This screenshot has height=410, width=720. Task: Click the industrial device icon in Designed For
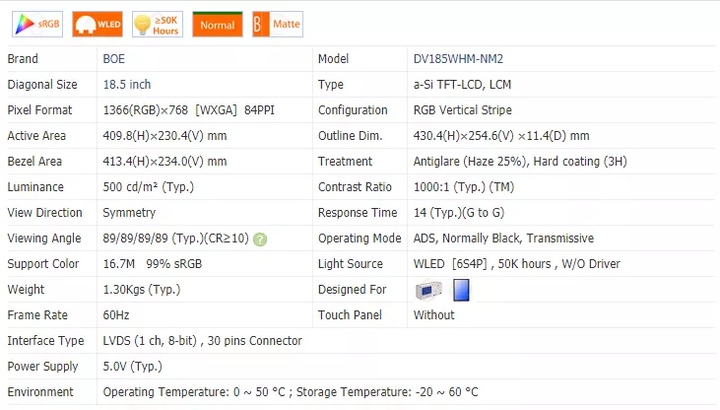coord(430,290)
